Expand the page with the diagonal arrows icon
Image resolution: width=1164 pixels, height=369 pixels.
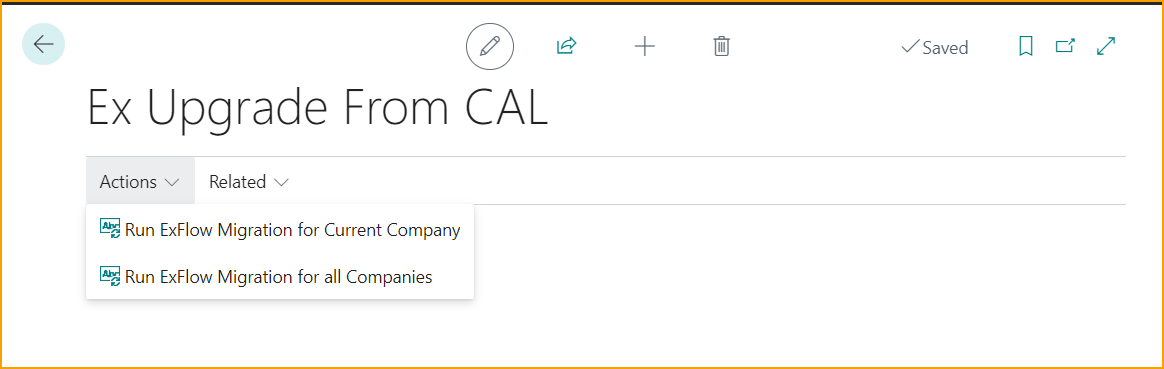(x=1106, y=46)
